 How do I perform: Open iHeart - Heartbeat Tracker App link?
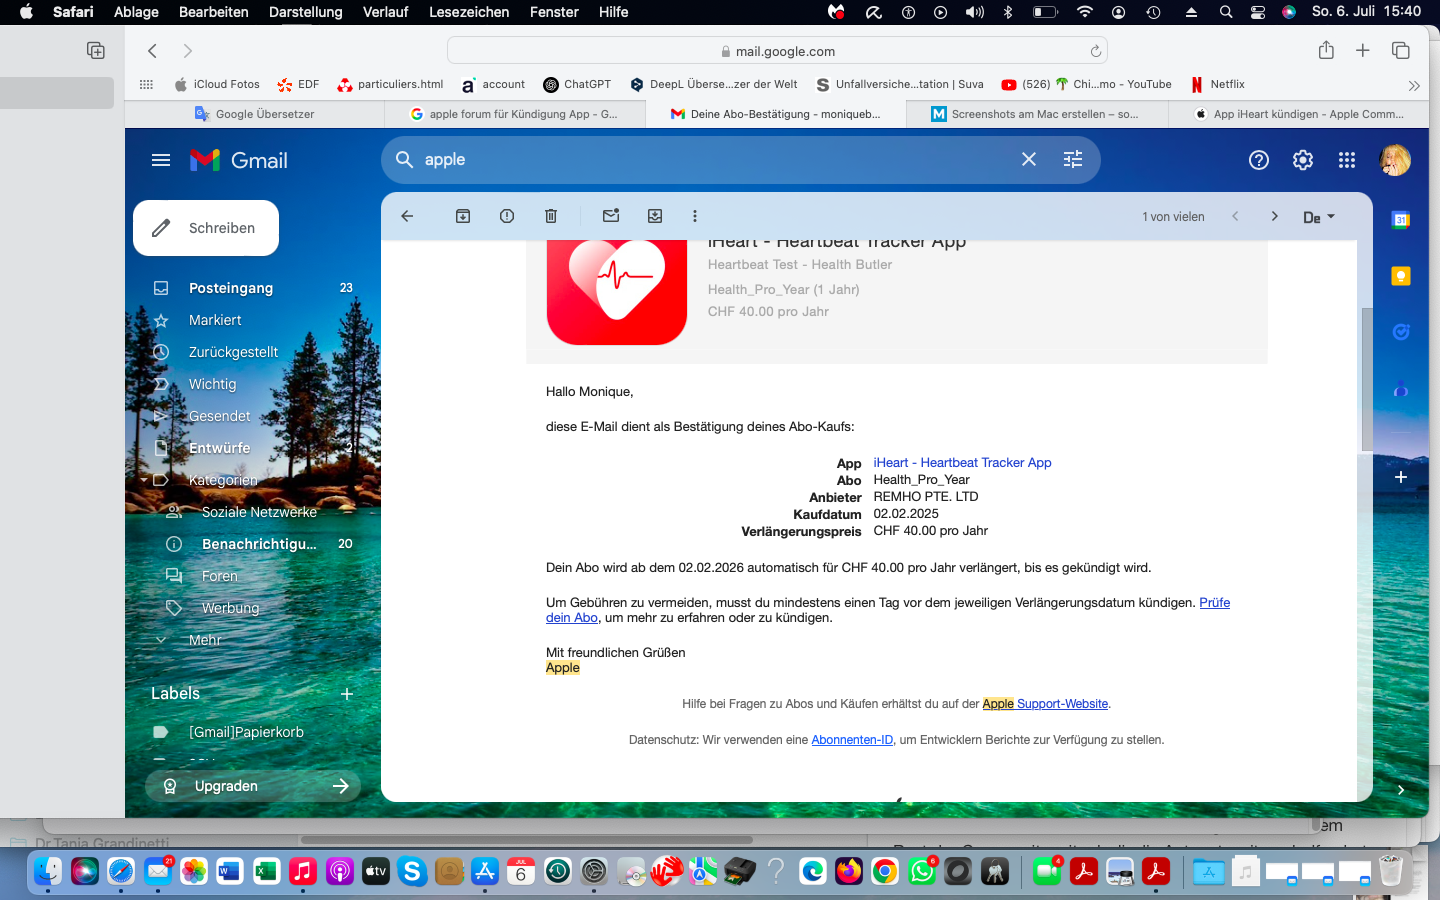(x=962, y=463)
